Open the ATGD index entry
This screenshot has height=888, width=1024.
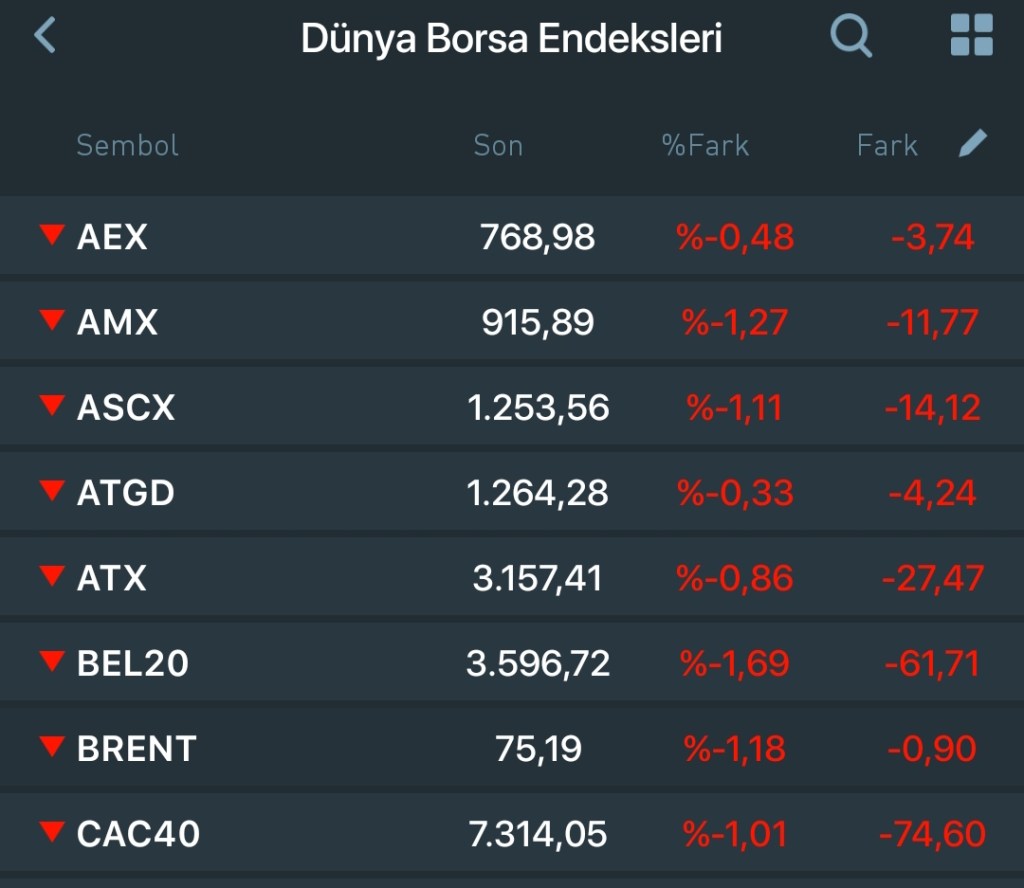[126, 493]
